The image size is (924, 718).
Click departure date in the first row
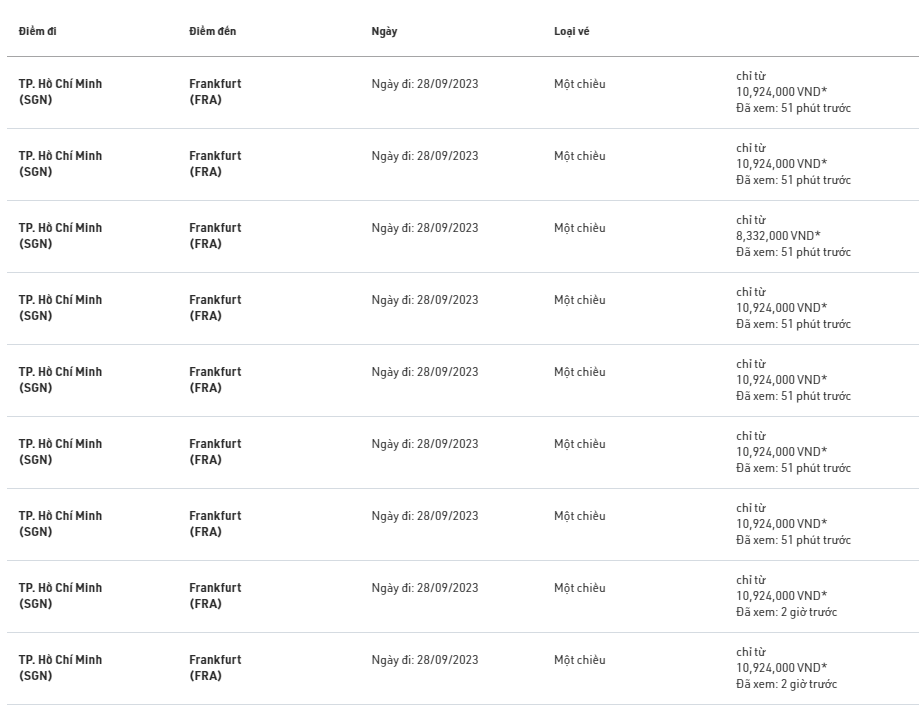point(424,84)
